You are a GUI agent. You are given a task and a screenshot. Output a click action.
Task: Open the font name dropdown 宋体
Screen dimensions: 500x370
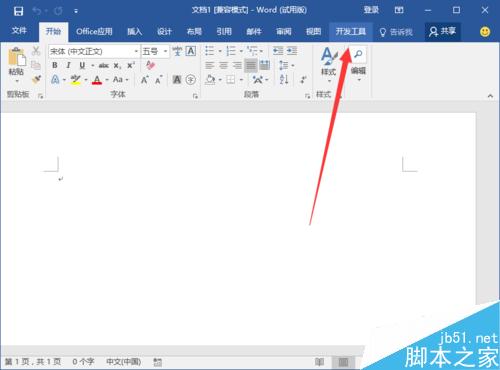pyautogui.click(x=94, y=51)
